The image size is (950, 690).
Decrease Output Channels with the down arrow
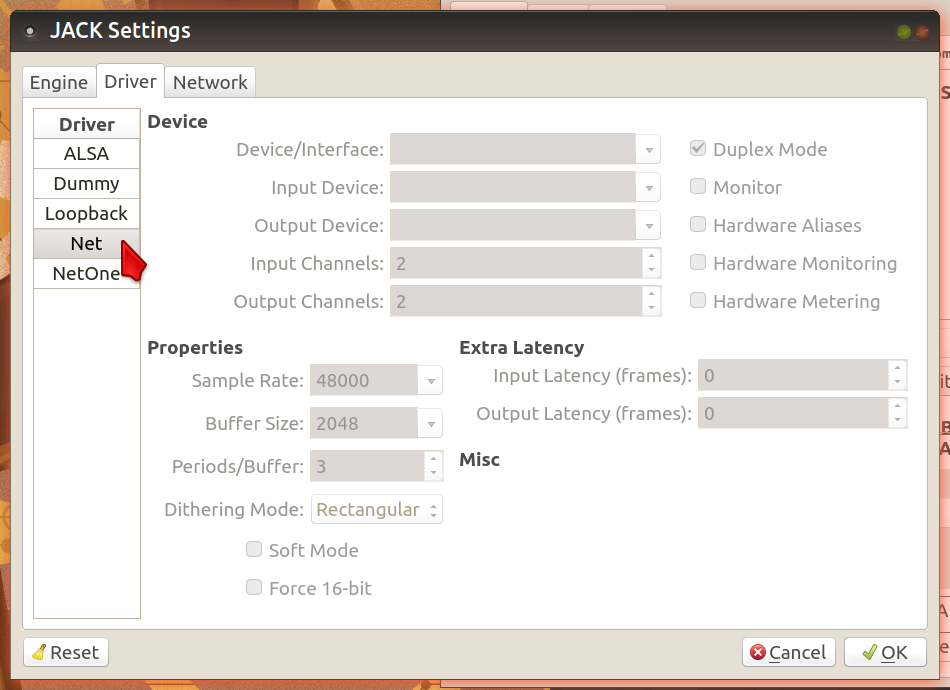click(651, 308)
